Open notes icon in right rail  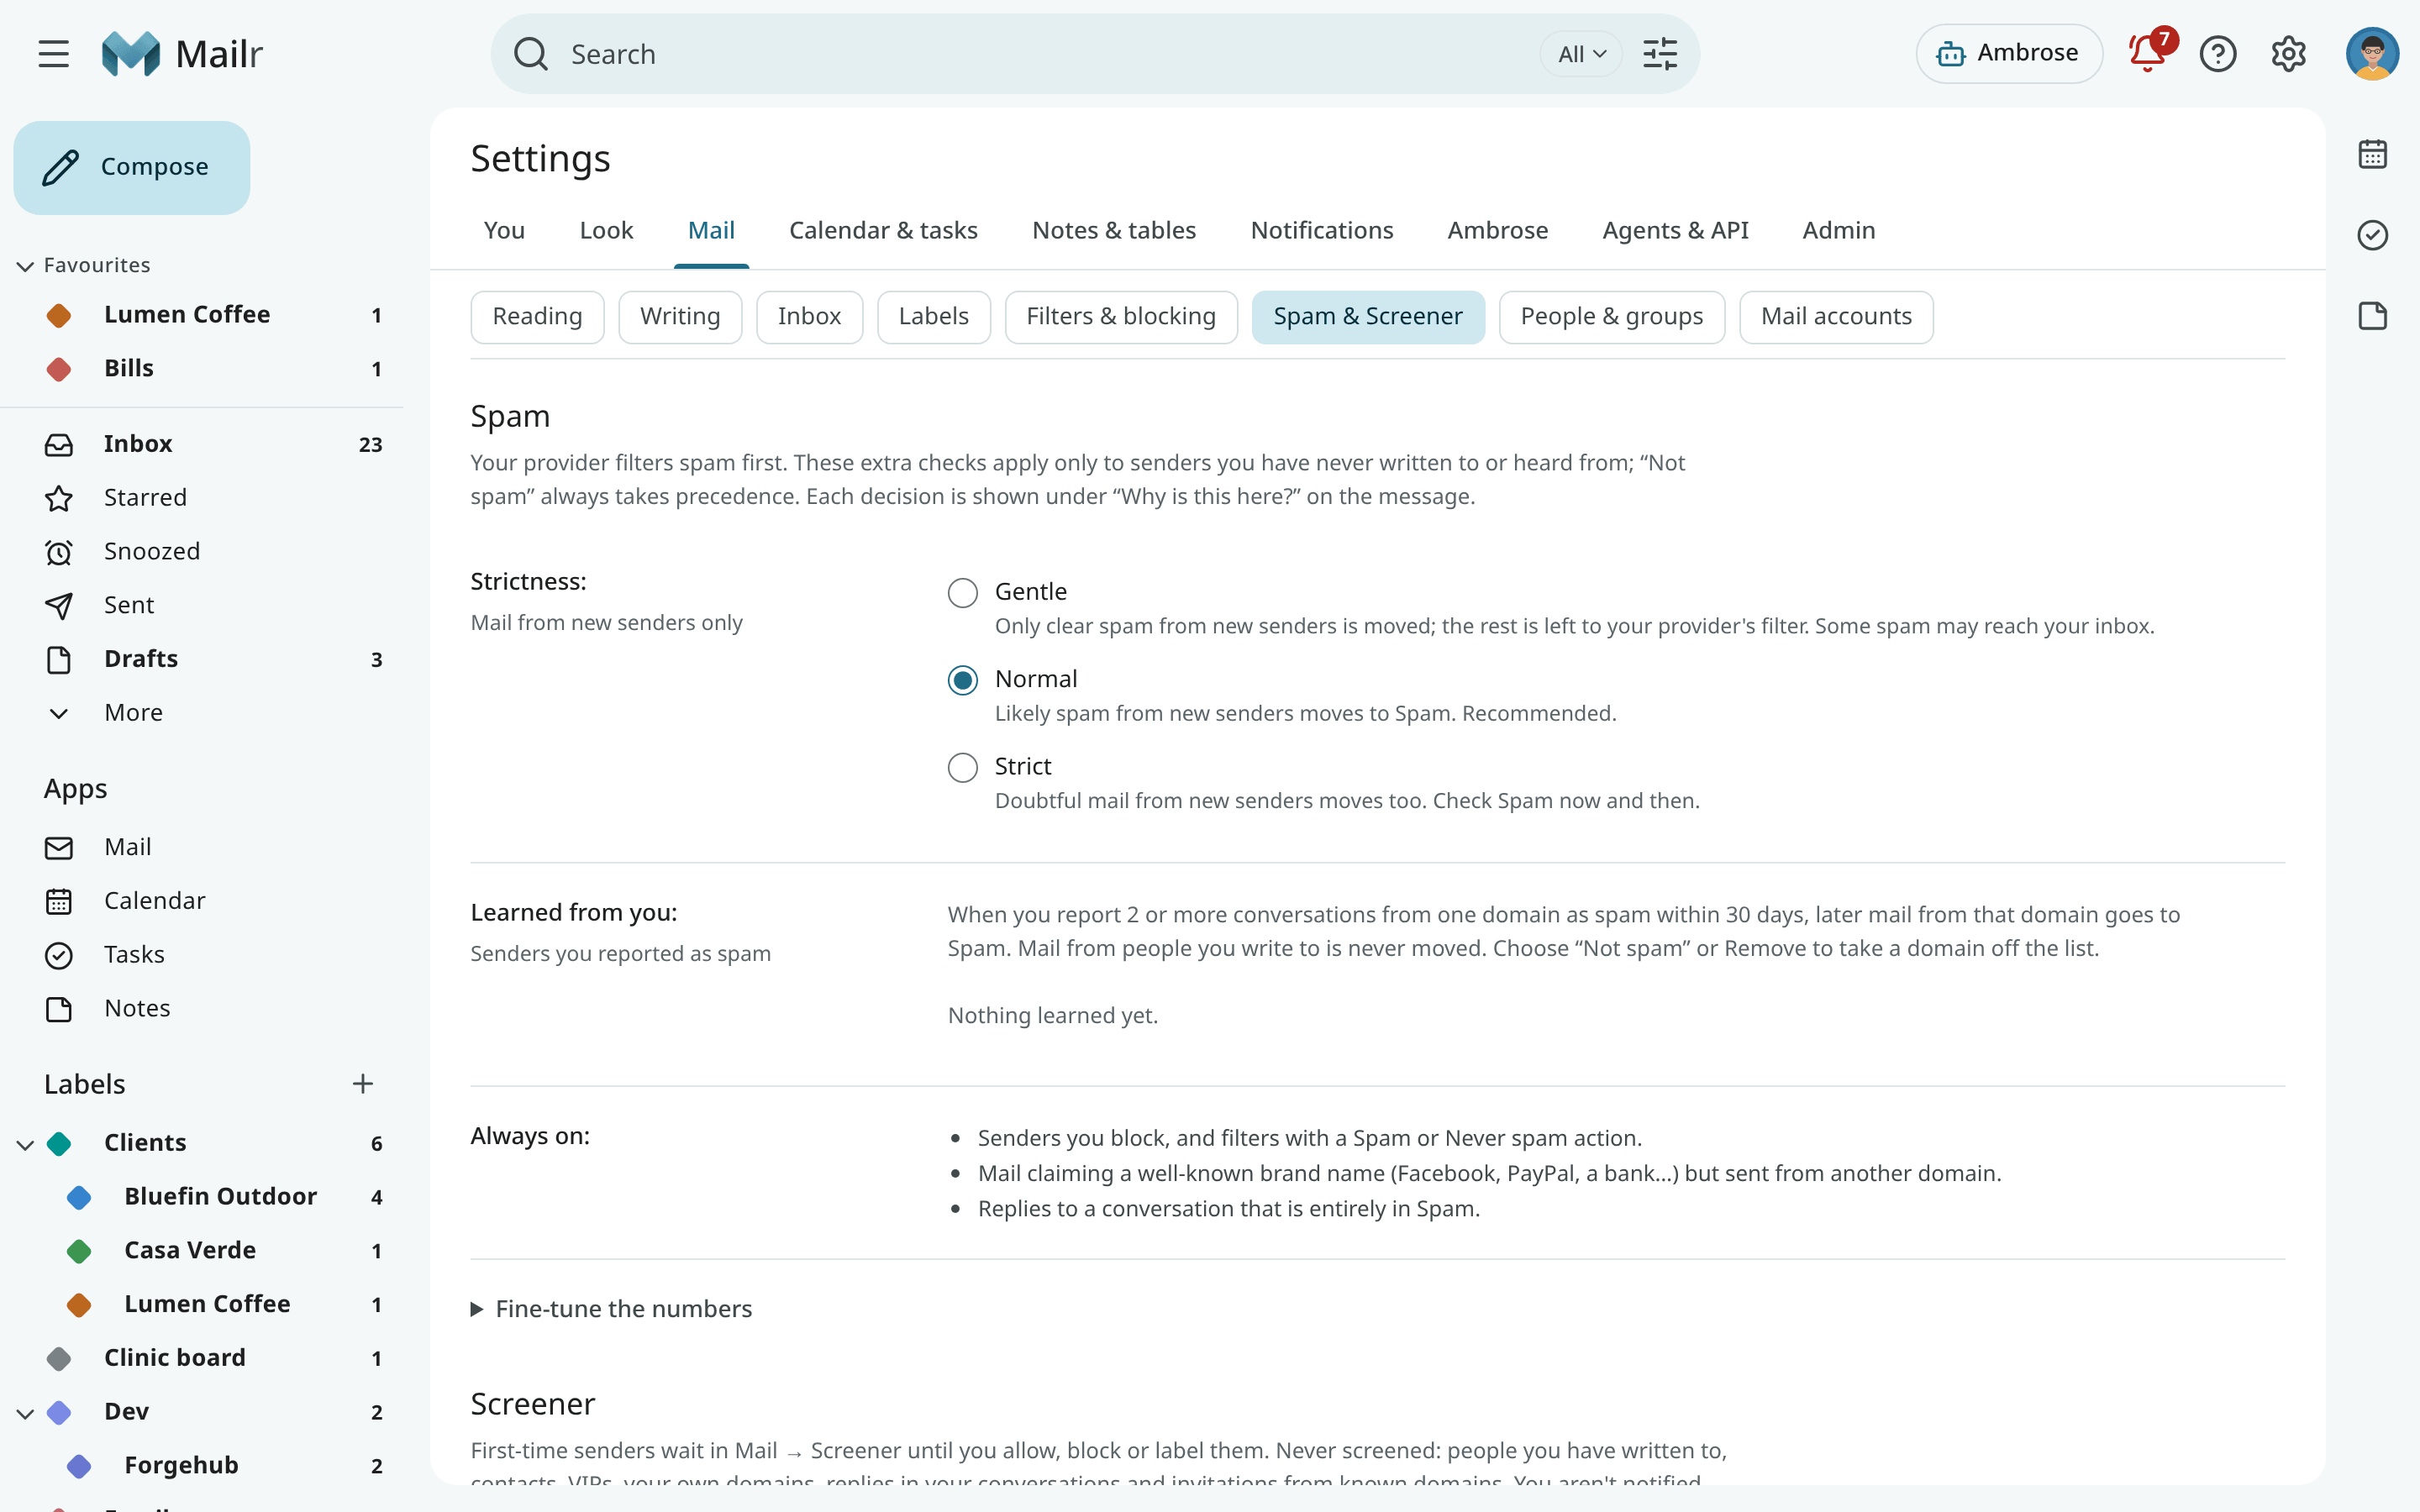tap(2372, 316)
